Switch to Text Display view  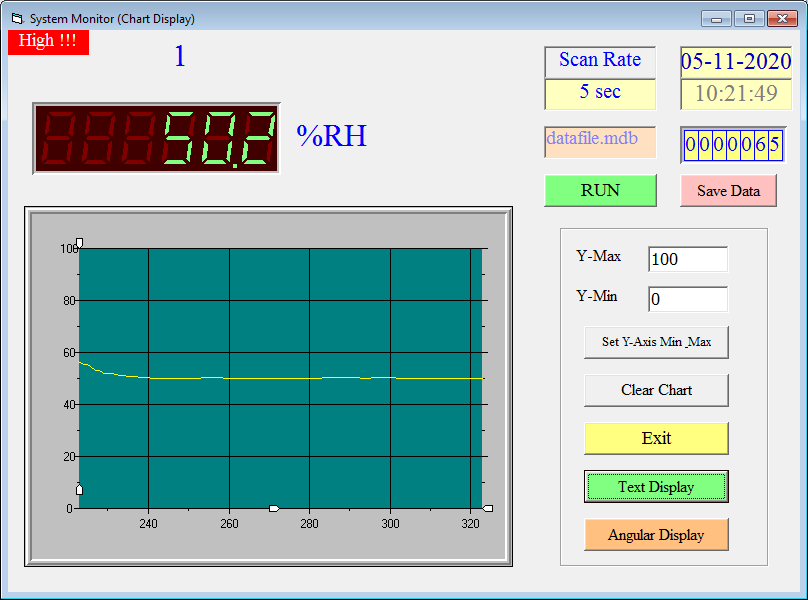[656, 487]
